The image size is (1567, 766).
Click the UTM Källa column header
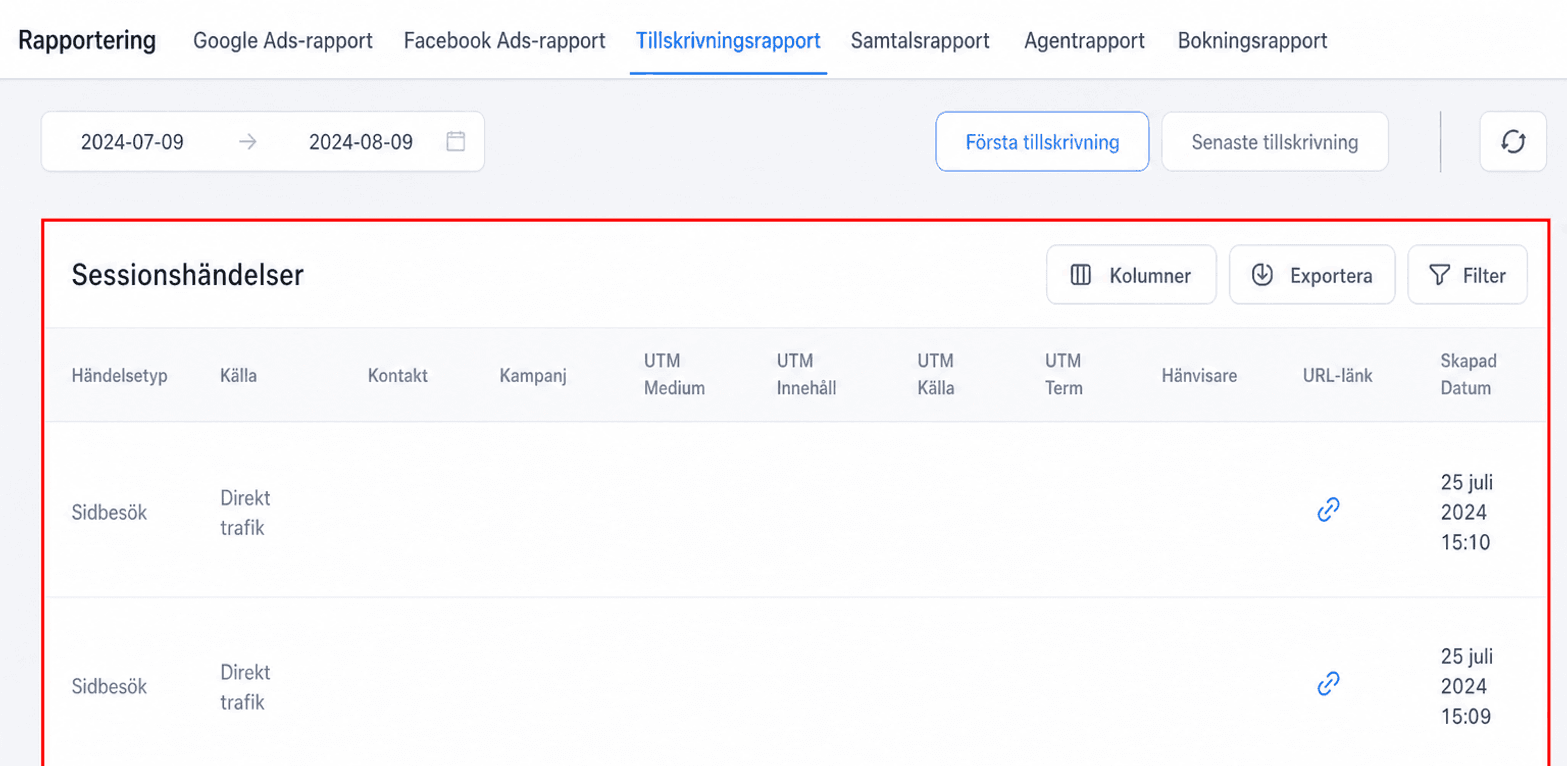point(936,375)
